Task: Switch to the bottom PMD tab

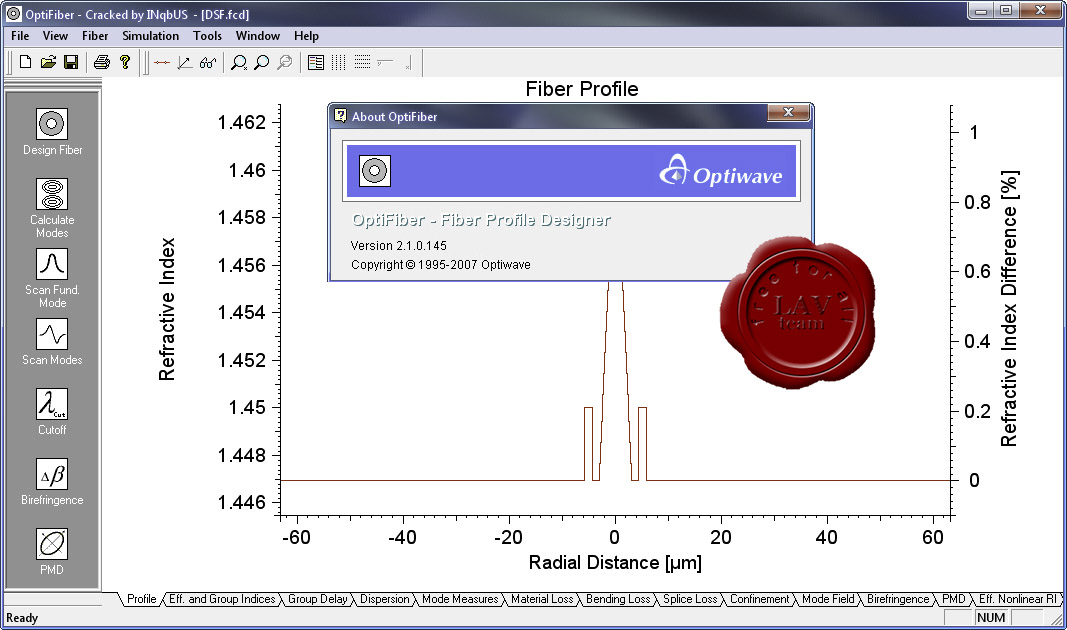Action: [x=953, y=599]
